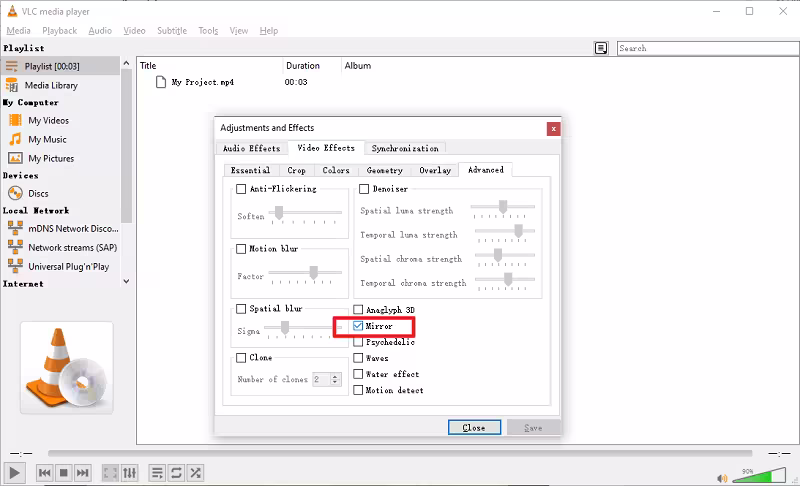Open the Essential sub-tab
Viewport: 800px width, 486px height.
(250, 170)
